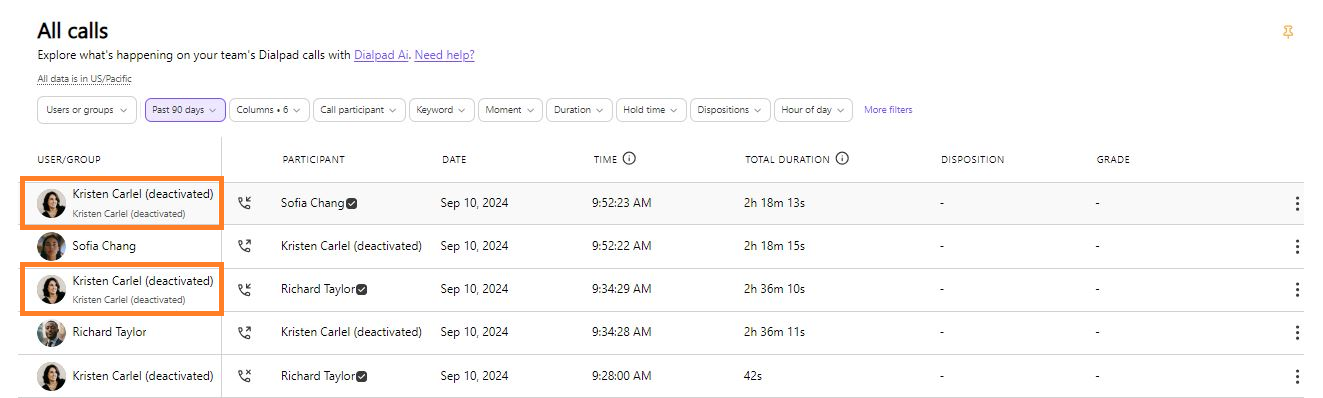Click More filters link

tap(888, 110)
